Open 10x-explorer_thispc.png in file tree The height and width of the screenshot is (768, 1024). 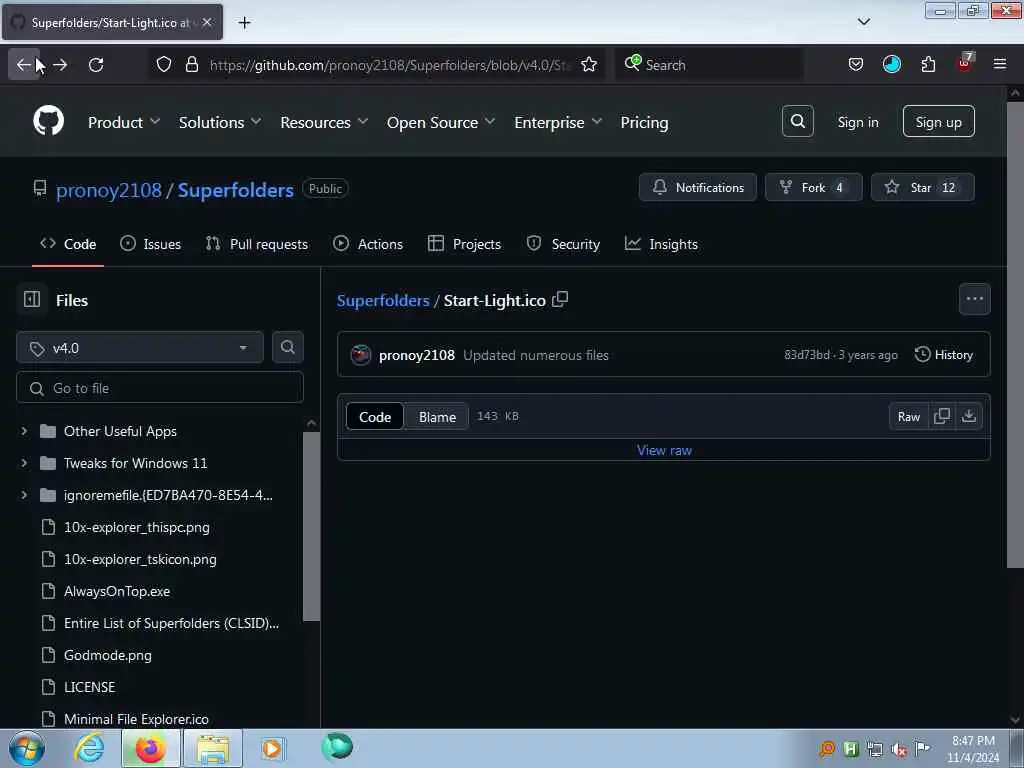click(136, 527)
